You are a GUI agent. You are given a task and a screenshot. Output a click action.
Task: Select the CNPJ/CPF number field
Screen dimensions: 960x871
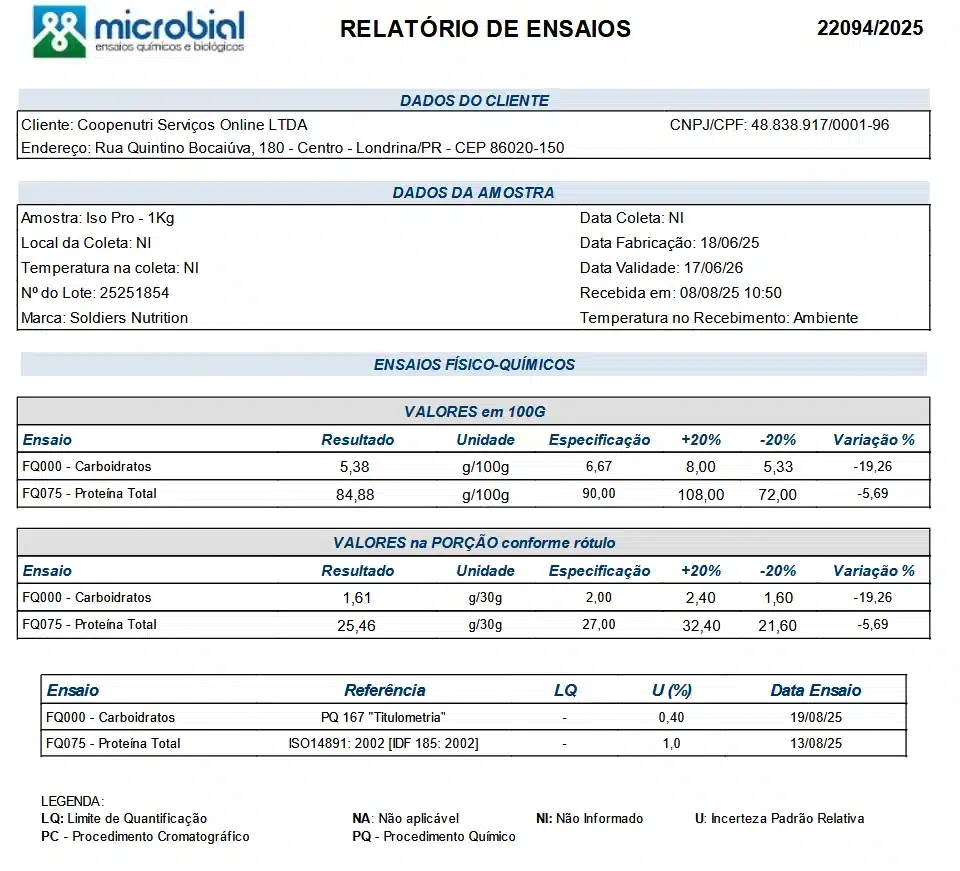pos(779,125)
